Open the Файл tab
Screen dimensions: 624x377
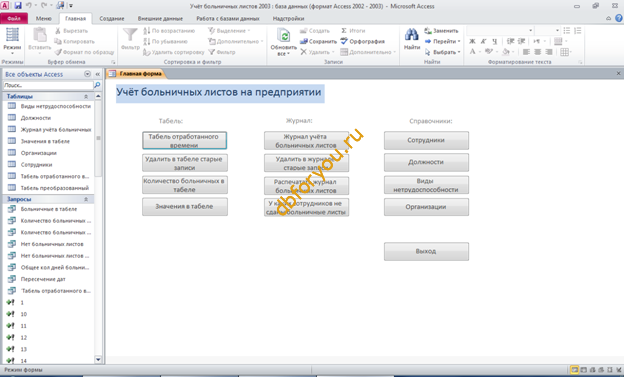click(x=14, y=18)
